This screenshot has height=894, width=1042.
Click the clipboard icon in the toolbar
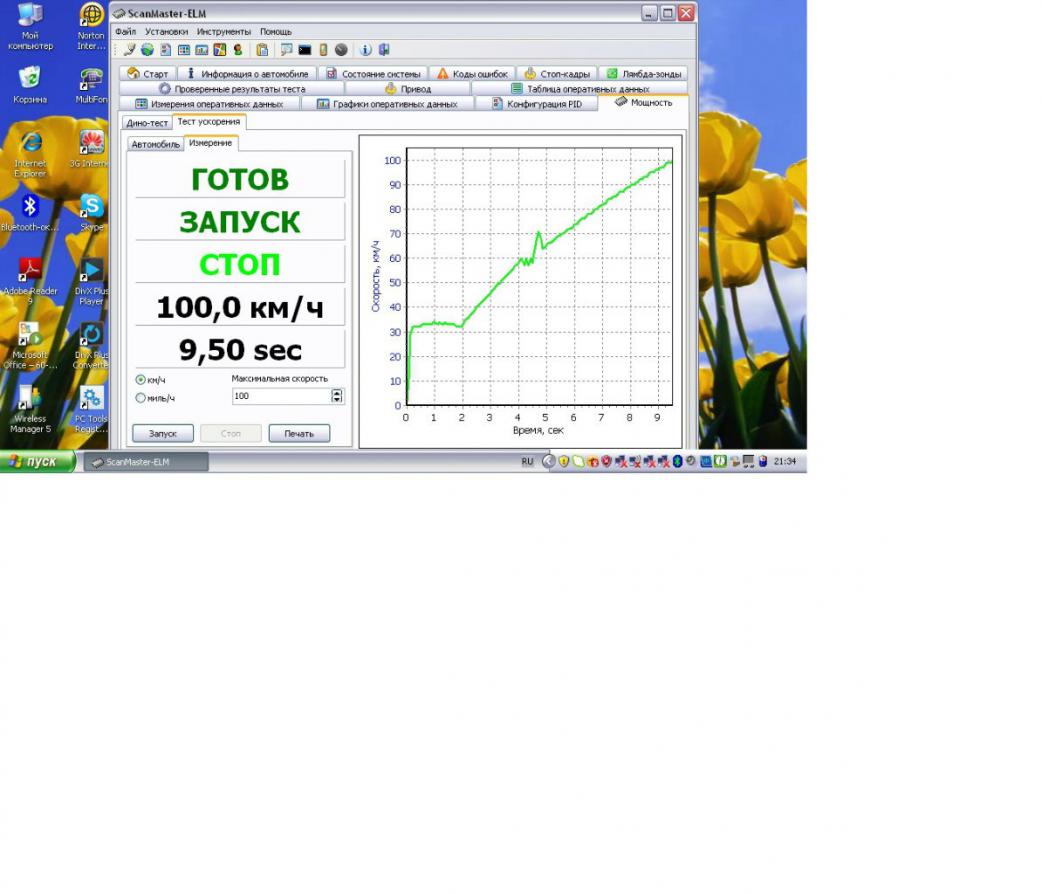point(262,49)
